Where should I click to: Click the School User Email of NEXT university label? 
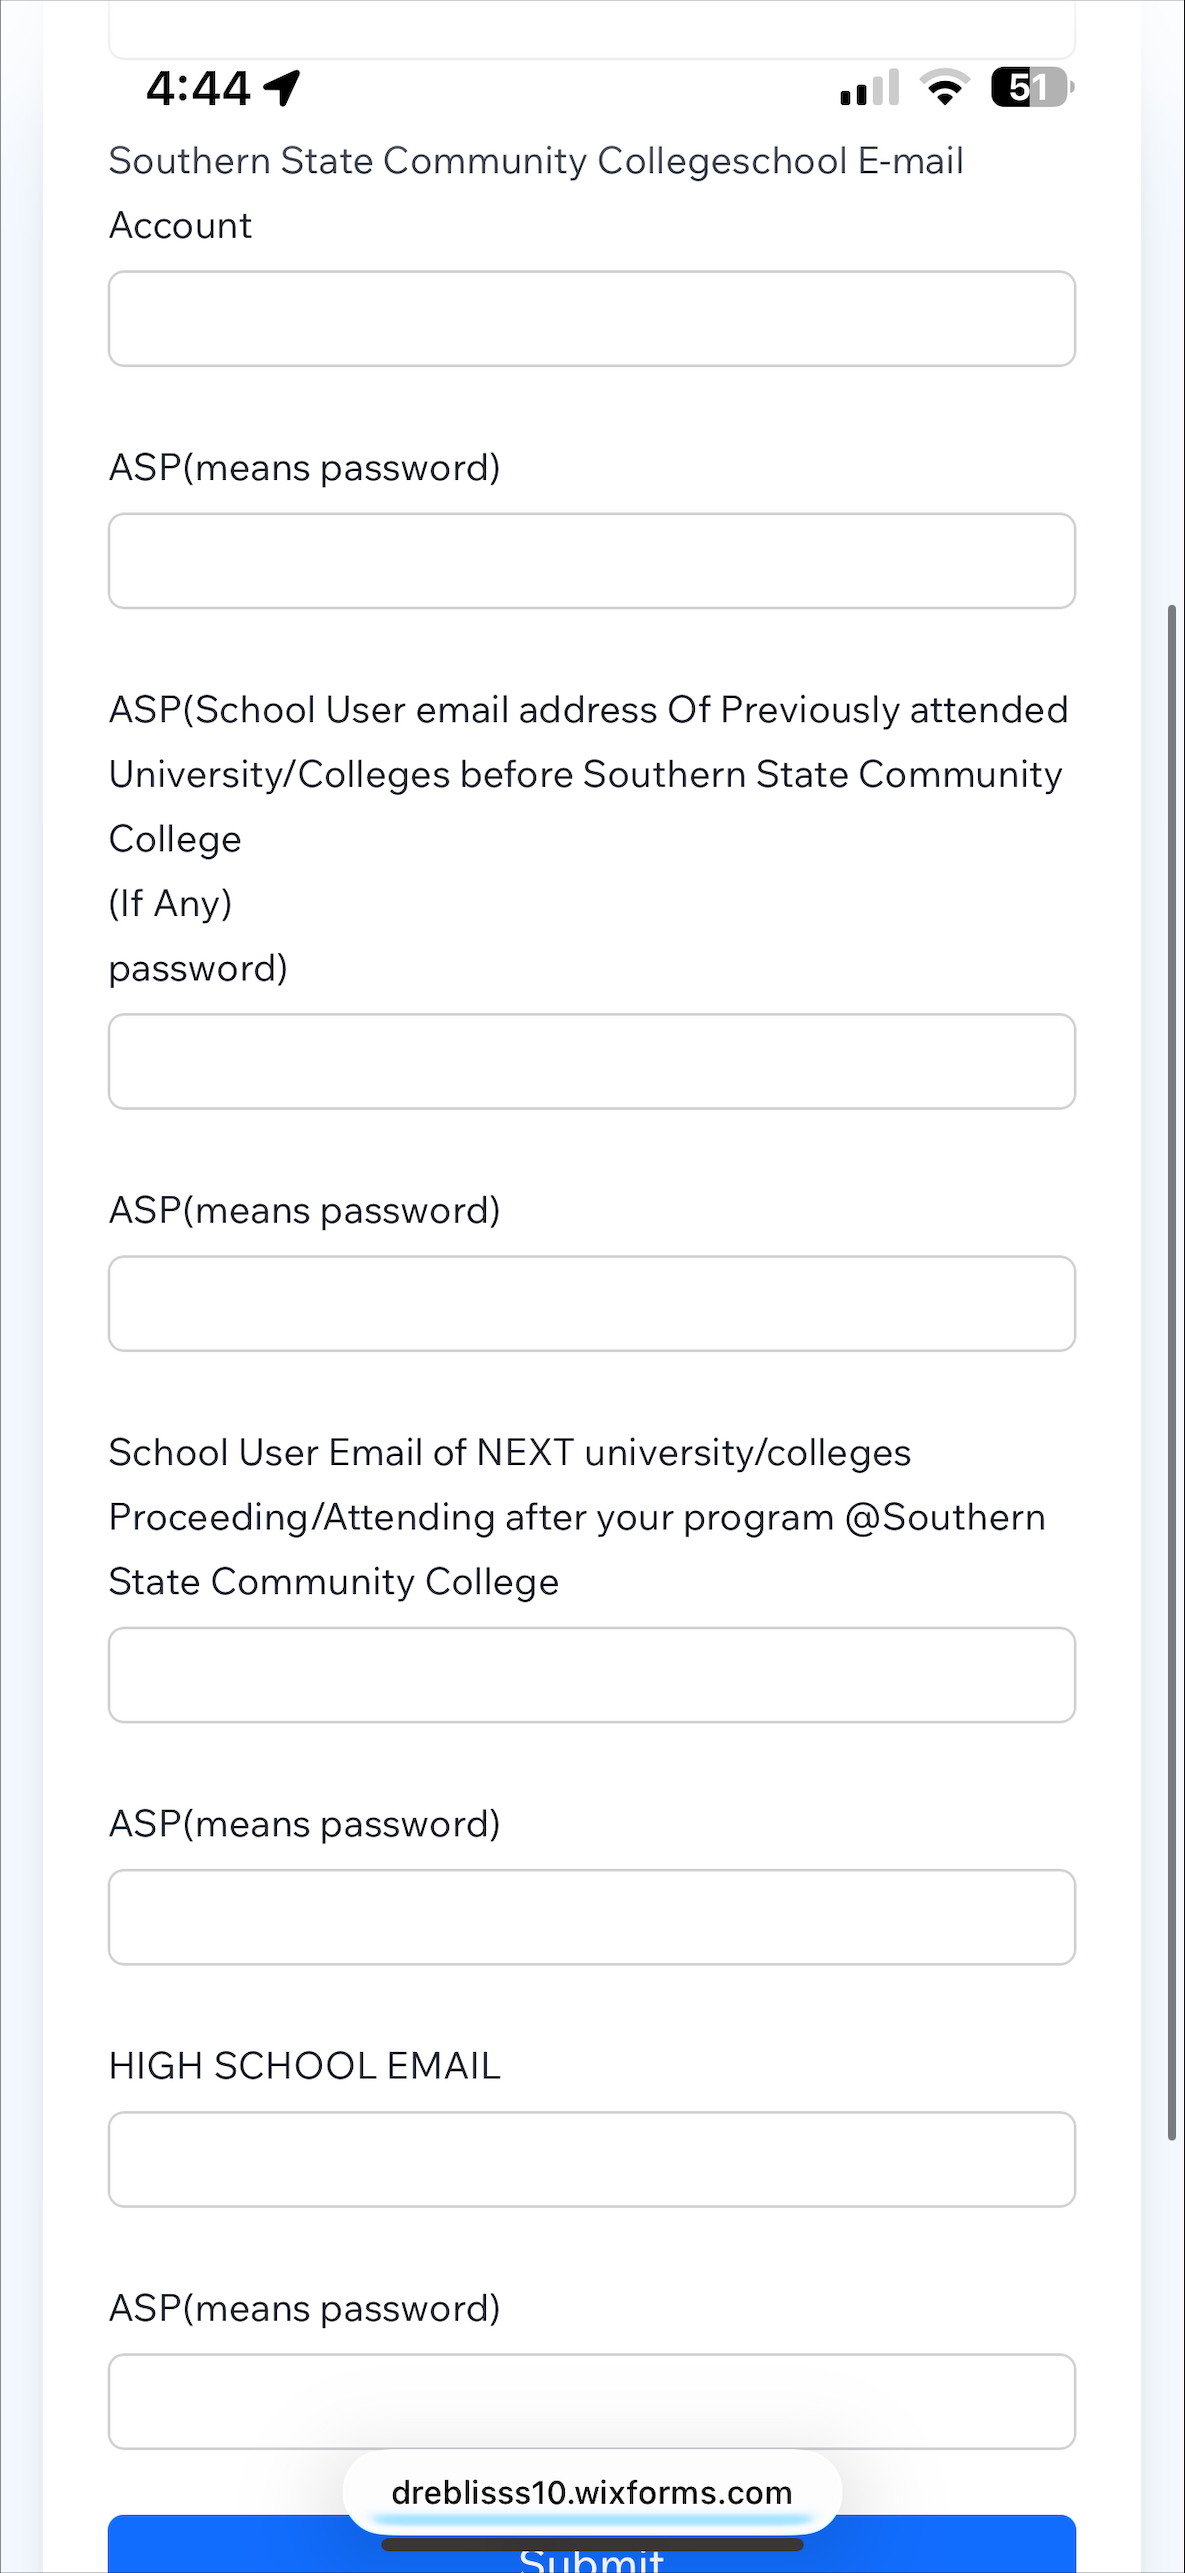tap(577, 1517)
